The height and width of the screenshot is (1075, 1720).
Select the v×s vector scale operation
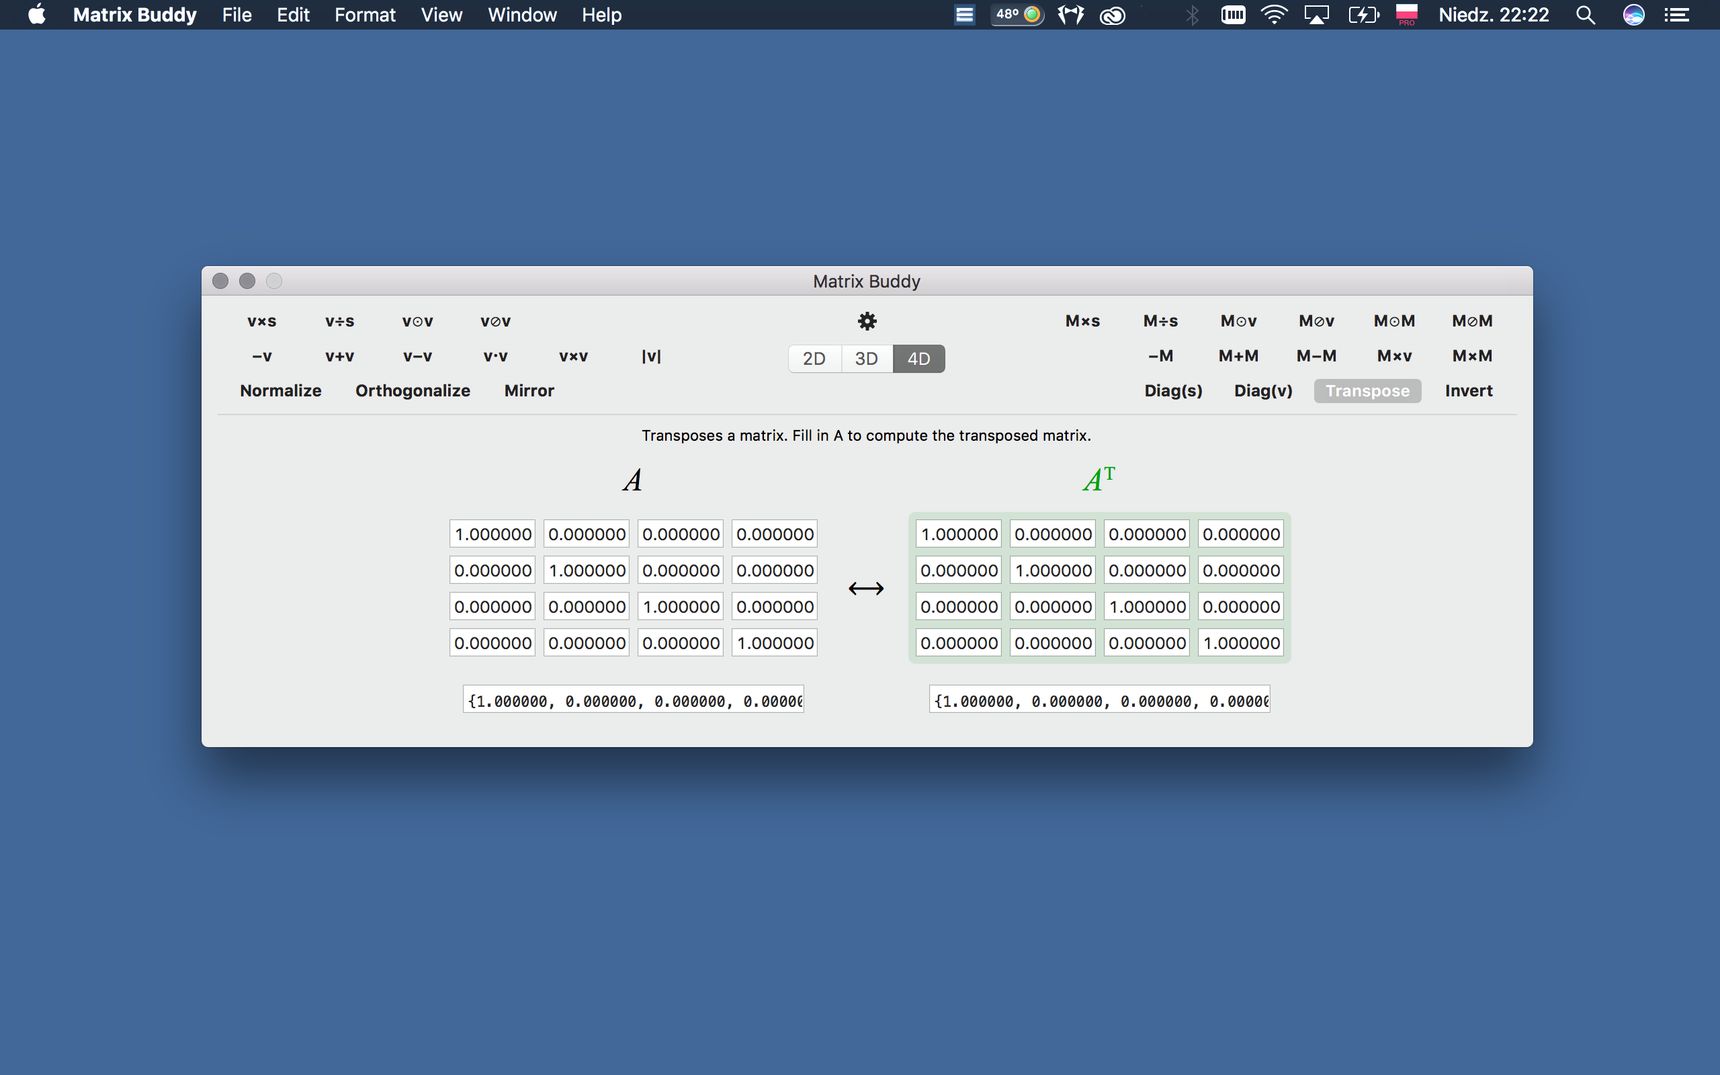pyautogui.click(x=262, y=321)
